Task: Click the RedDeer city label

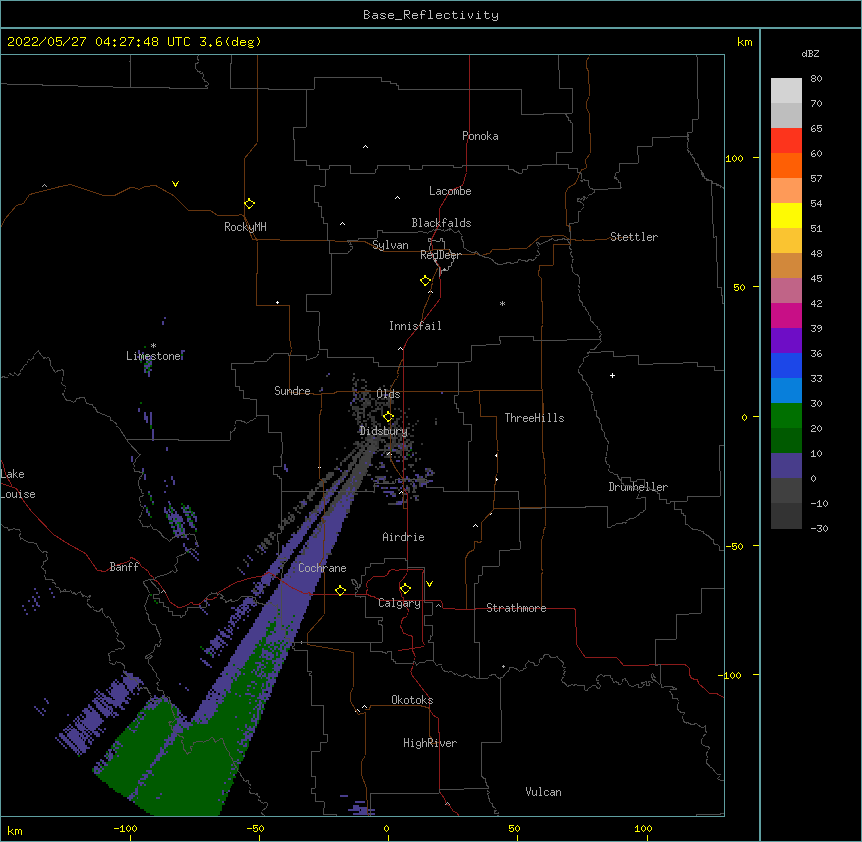Action: click(x=440, y=255)
